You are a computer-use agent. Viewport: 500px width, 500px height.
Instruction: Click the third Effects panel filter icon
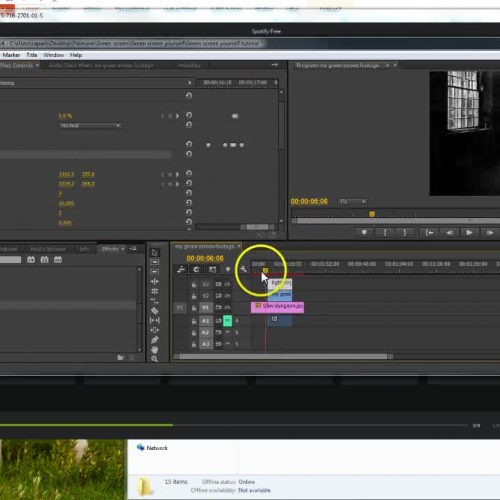58,259
